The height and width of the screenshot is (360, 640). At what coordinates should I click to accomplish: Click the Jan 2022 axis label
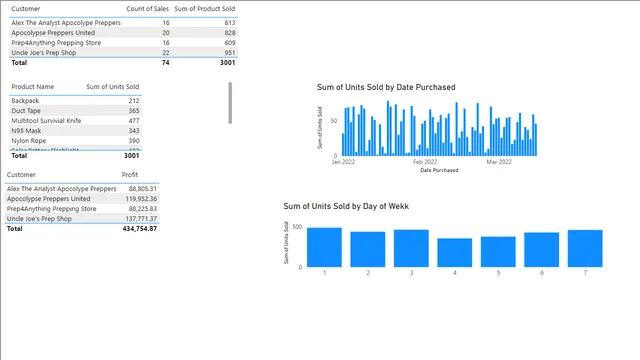343,162
